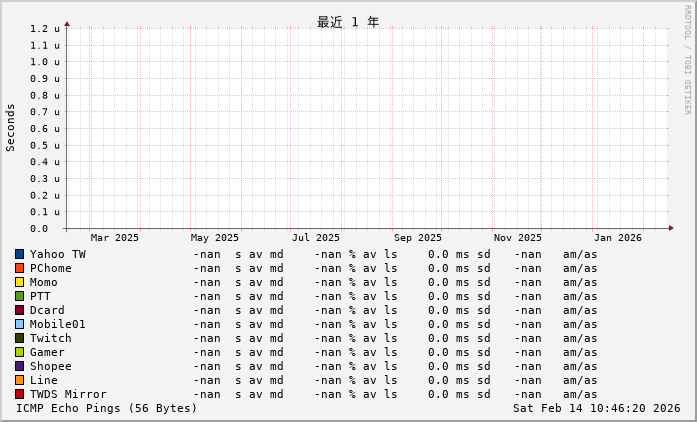
Task: Click the TWDS Mirror red legend swatch
Action: pyautogui.click(x=19, y=394)
